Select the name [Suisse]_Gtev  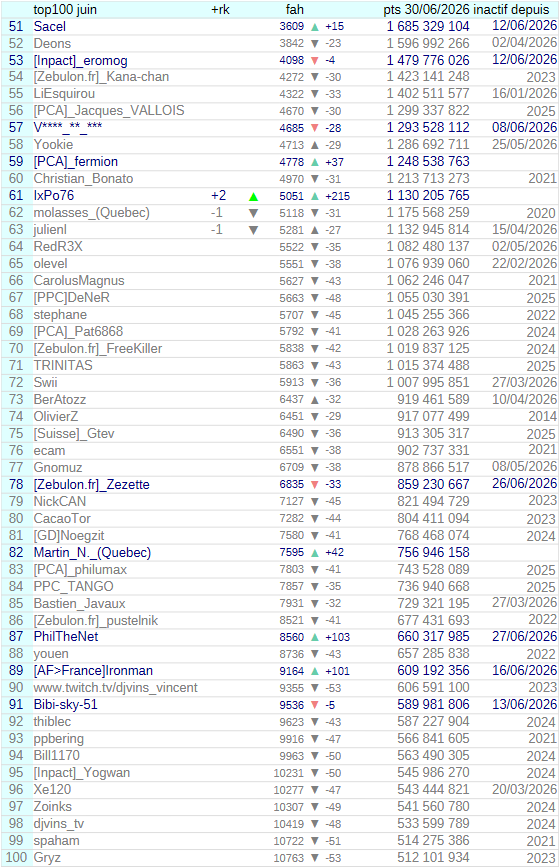pos(74,433)
